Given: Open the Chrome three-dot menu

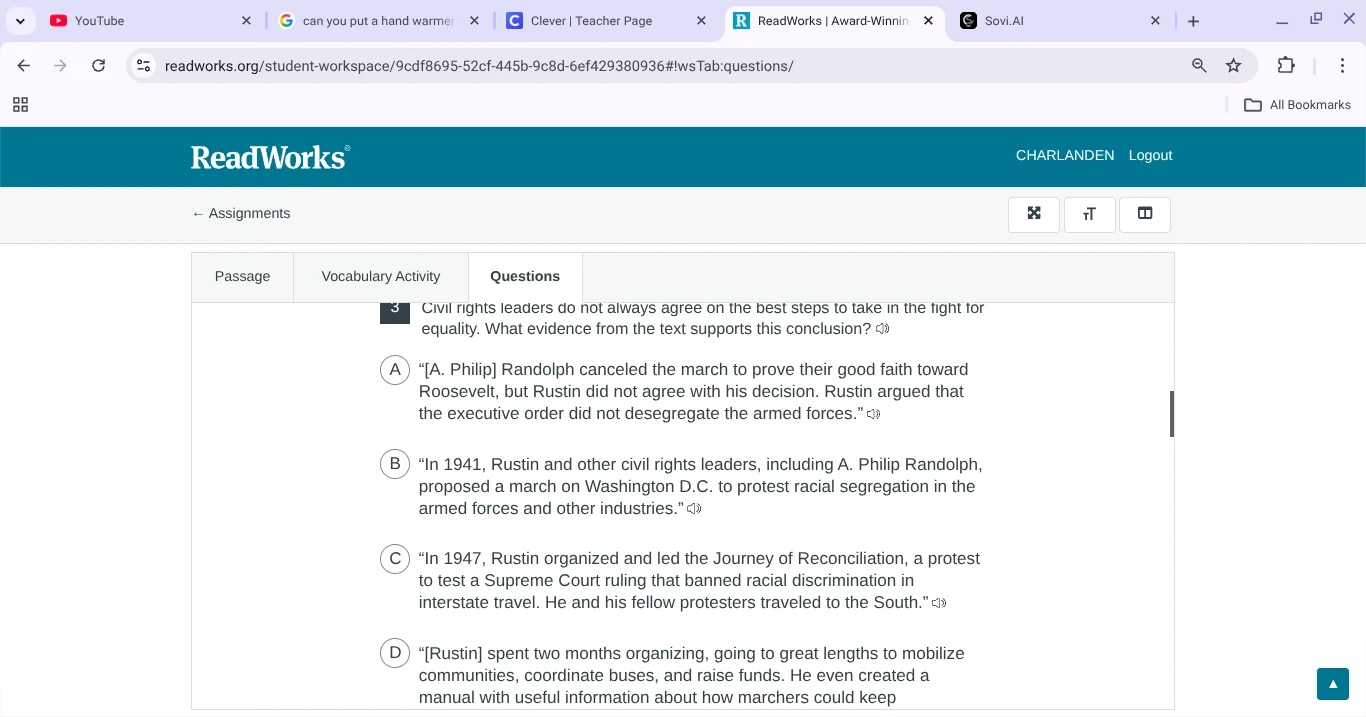Looking at the screenshot, I should 1342,66.
